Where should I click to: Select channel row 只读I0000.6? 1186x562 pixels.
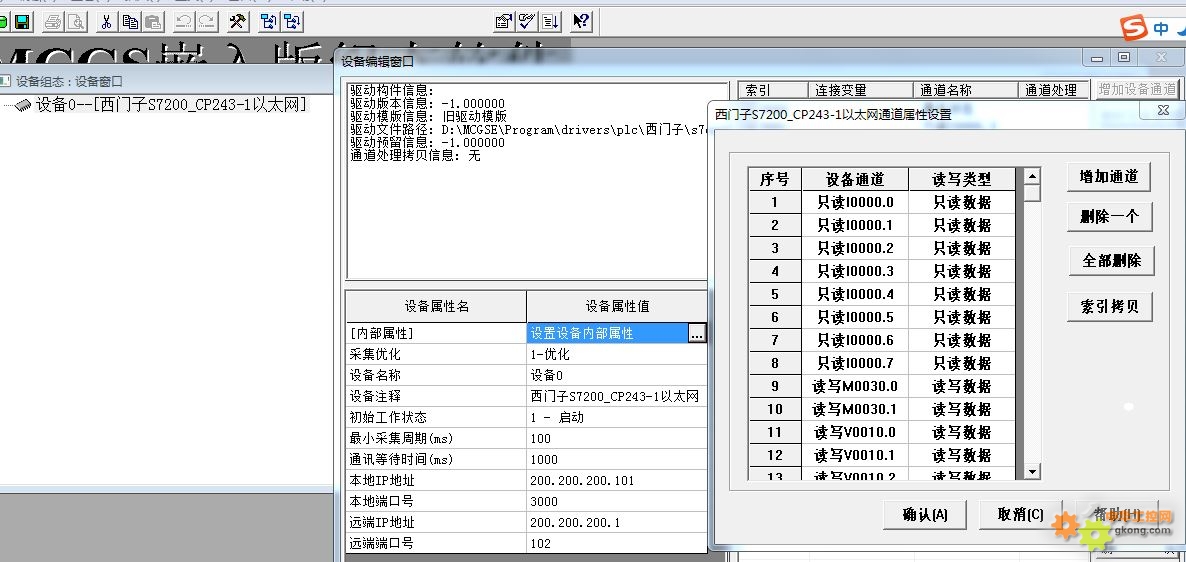click(x=882, y=340)
